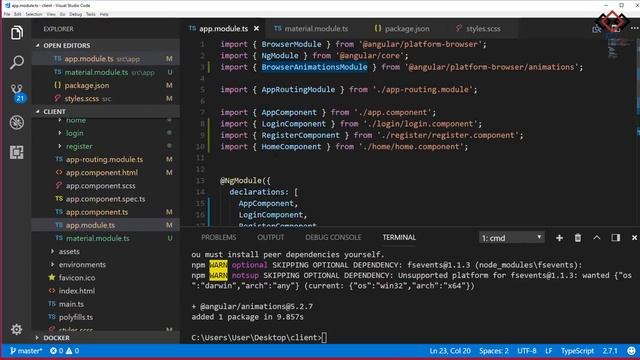Open the Tasks menu
This screenshot has height=360, width=640.
point(91,14)
